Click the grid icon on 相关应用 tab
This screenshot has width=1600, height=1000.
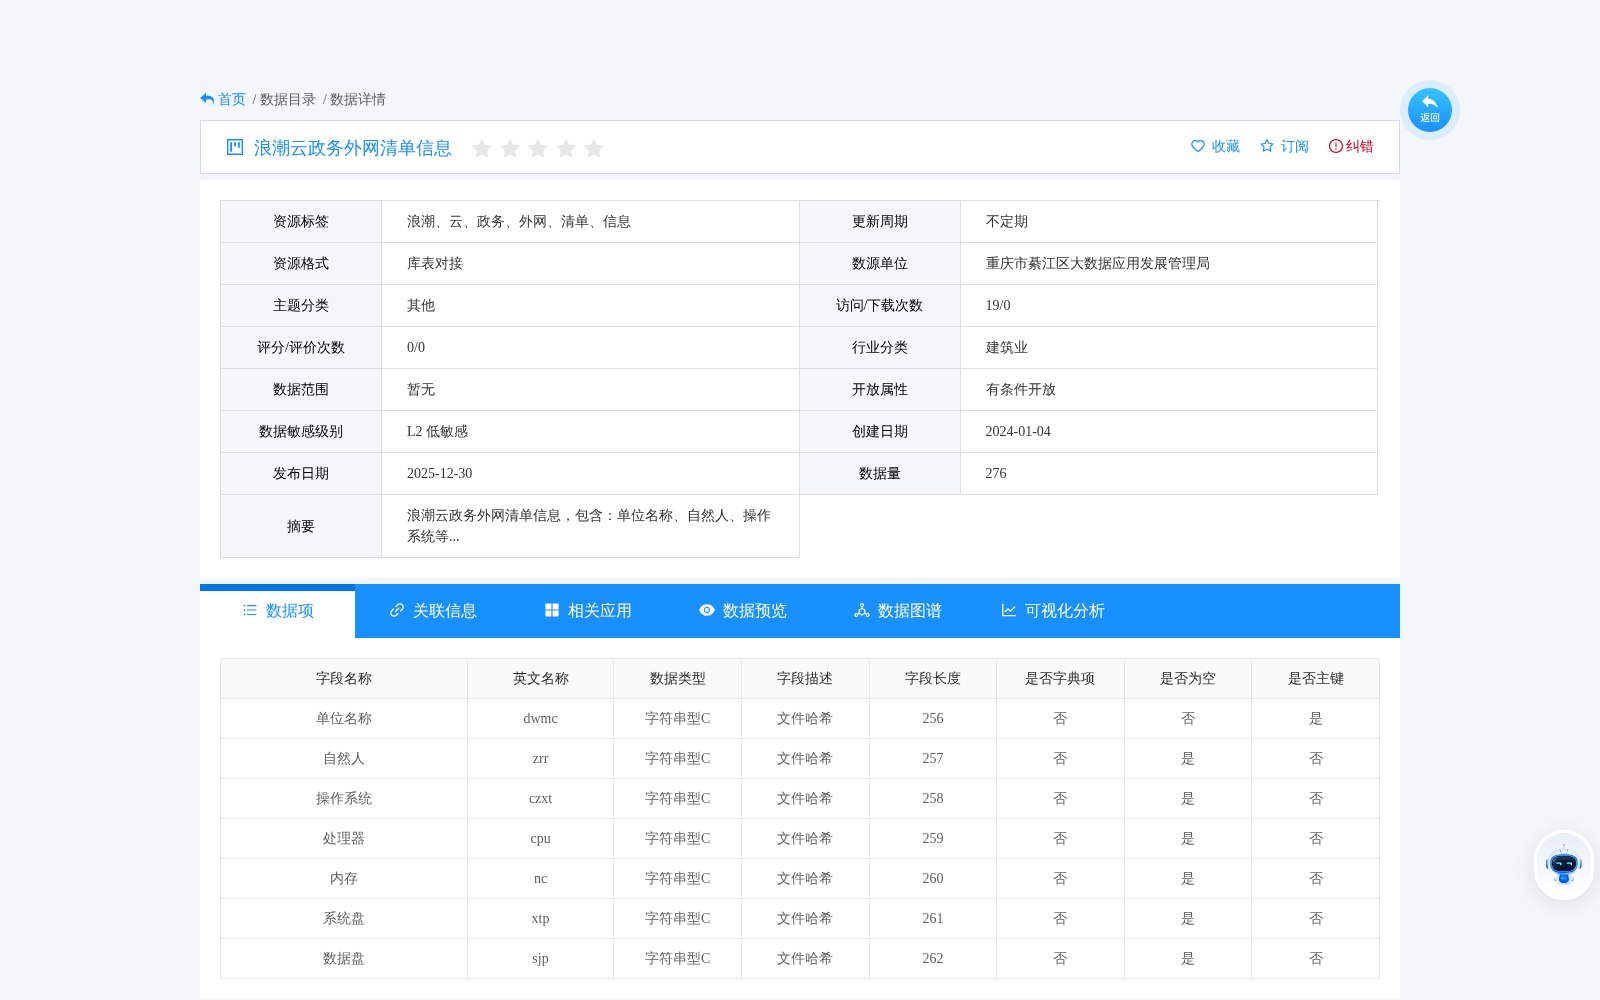point(552,610)
